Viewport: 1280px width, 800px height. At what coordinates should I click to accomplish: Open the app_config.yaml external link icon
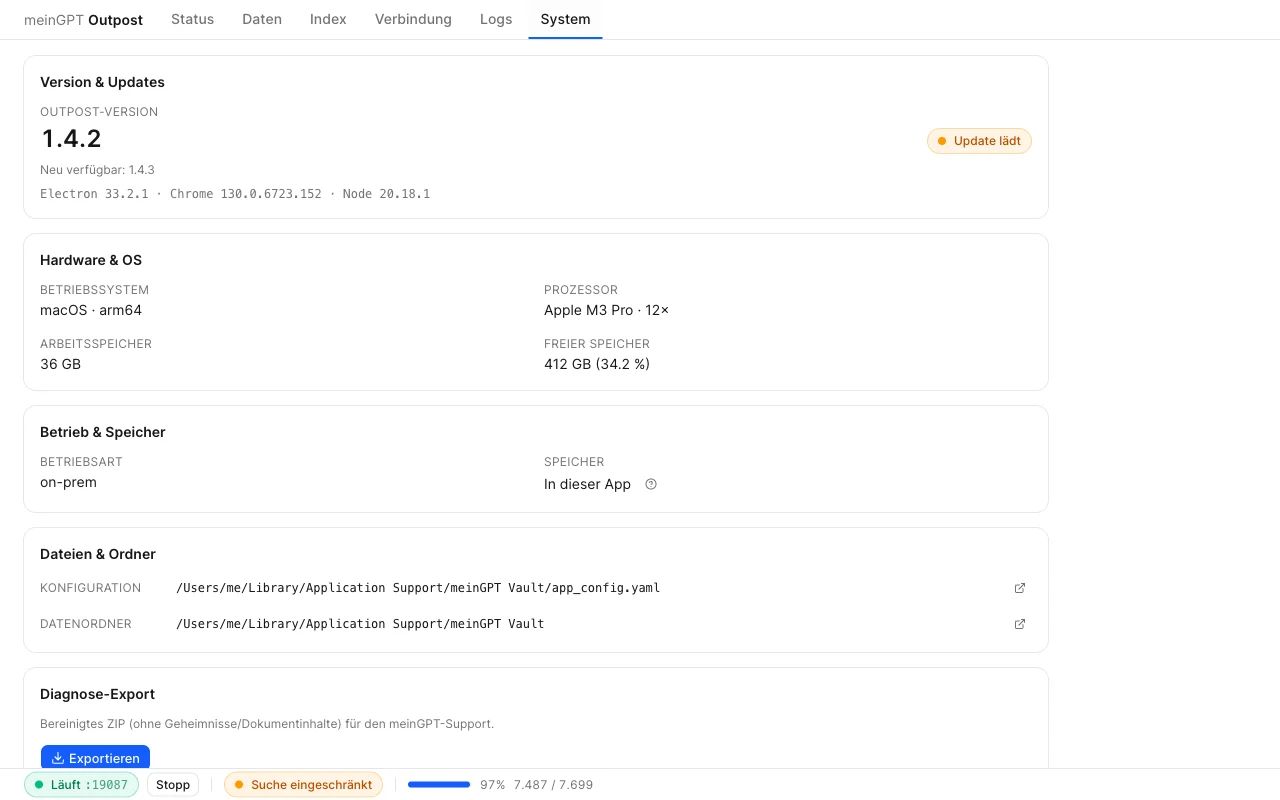1020,588
